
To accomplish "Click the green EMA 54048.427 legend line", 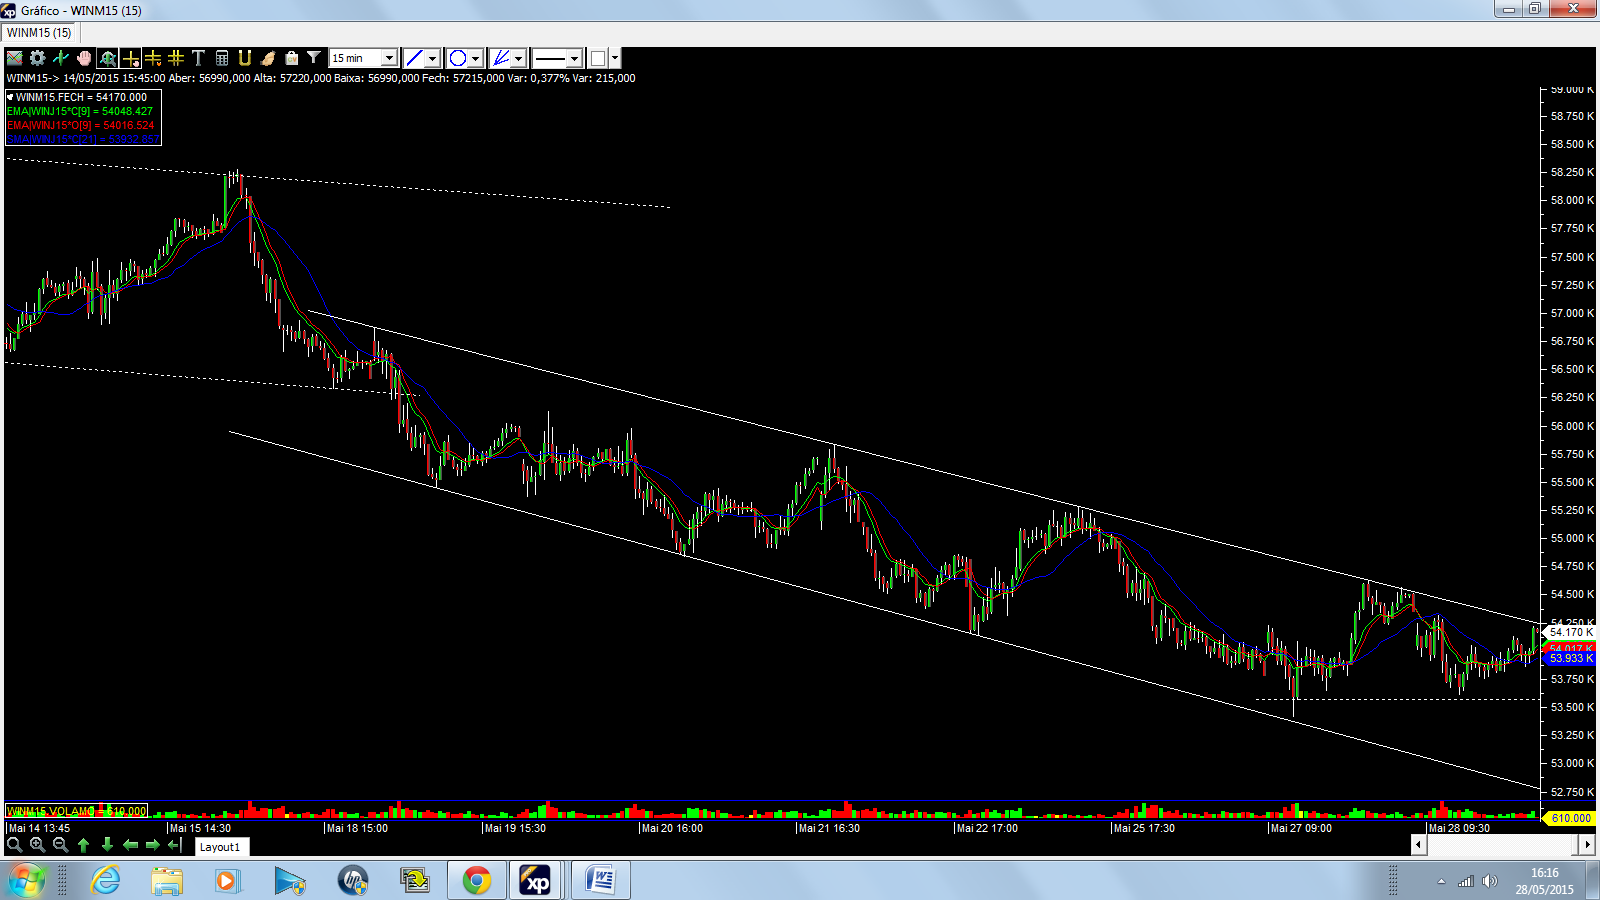I will pyautogui.click(x=80, y=111).
